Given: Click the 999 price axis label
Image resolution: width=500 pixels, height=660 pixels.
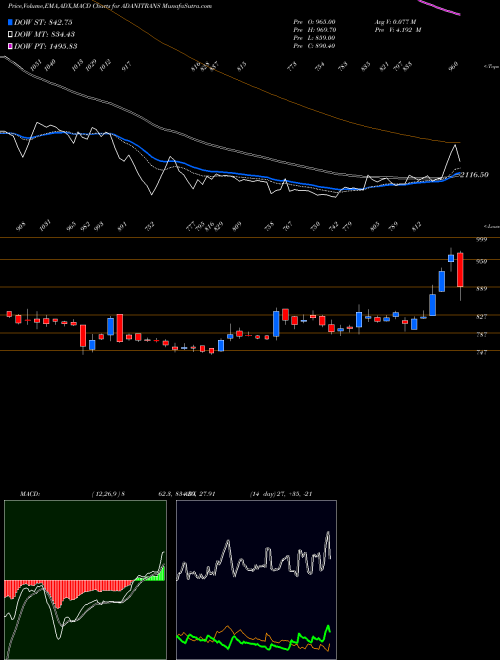Looking at the screenshot, I should click(481, 240).
